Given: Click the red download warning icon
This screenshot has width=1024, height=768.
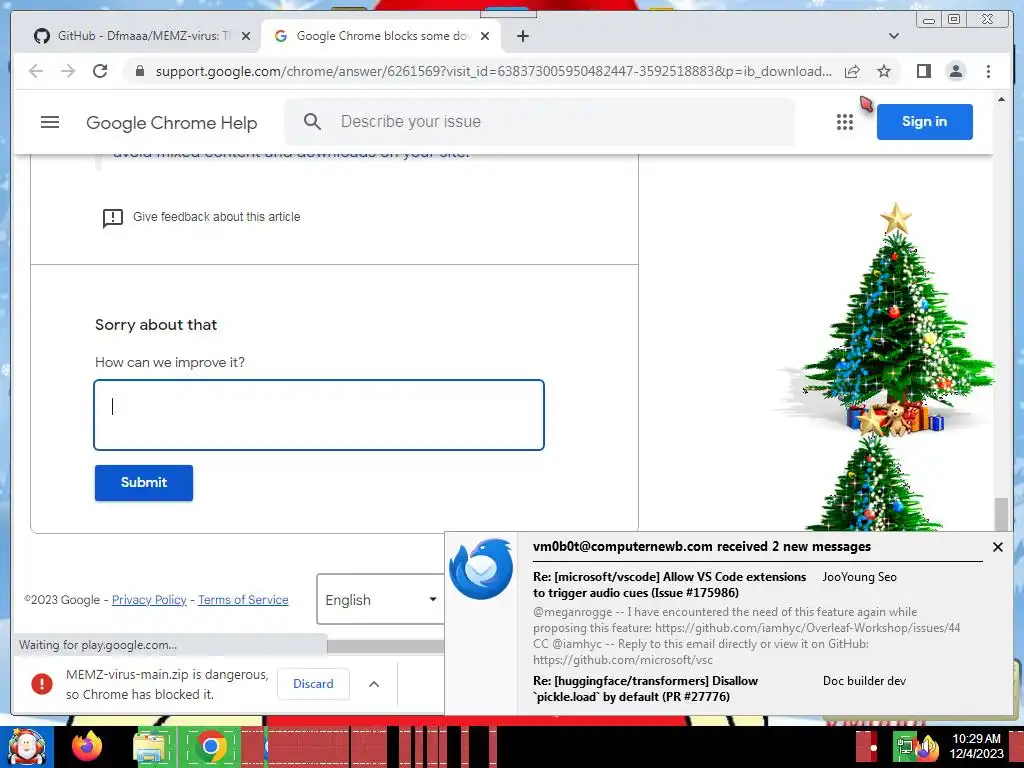Looking at the screenshot, I should coord(42,684).
